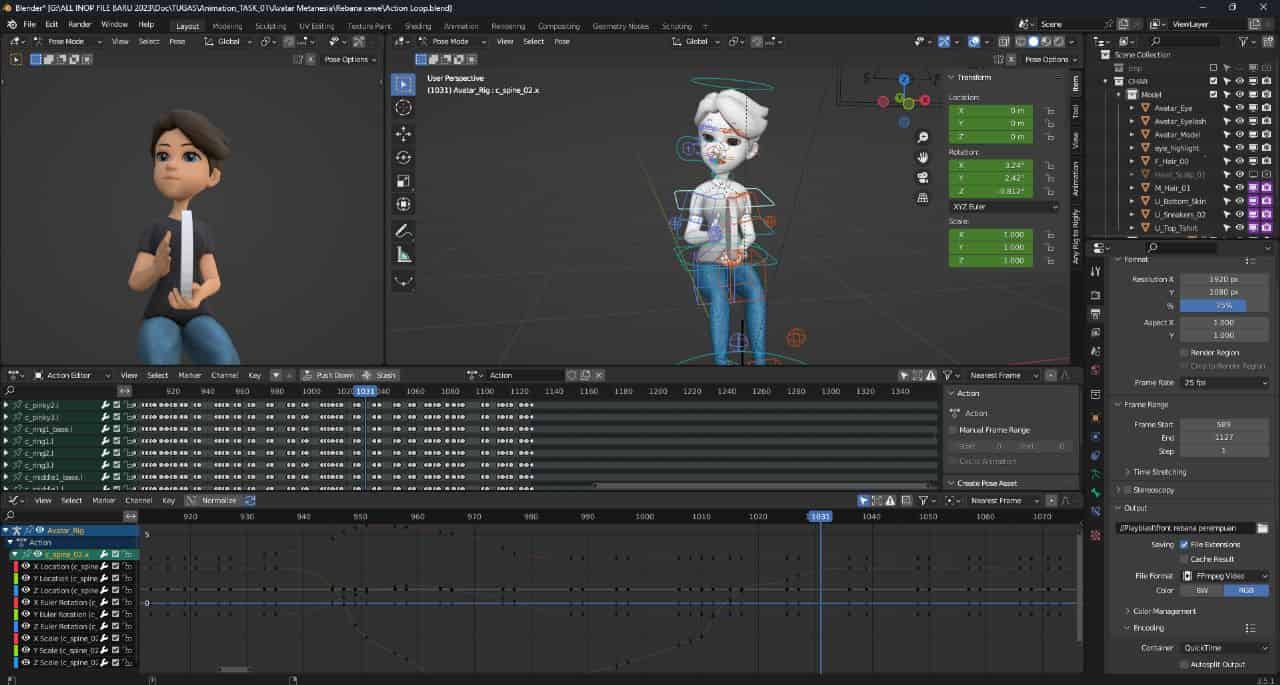Toggle the Manual Frame Range checkbox
1280x685 pixels.
pyautogui.click(x=953, y=430)
